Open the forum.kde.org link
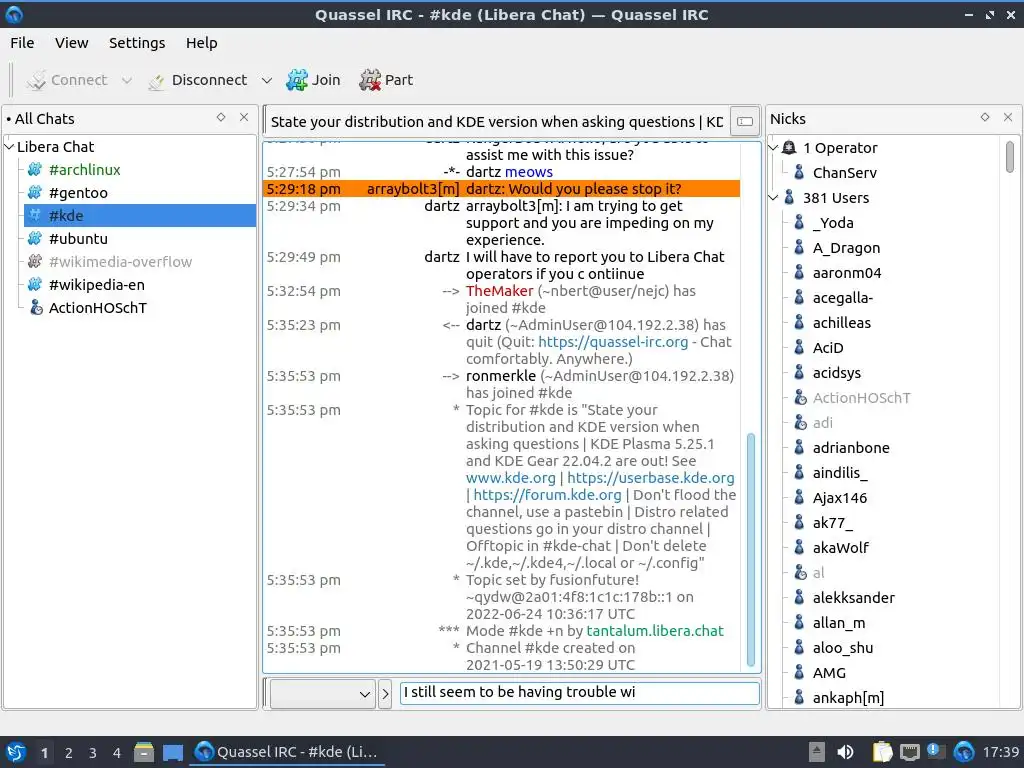Screen dimensions: 1024x768 coord(547,495)
